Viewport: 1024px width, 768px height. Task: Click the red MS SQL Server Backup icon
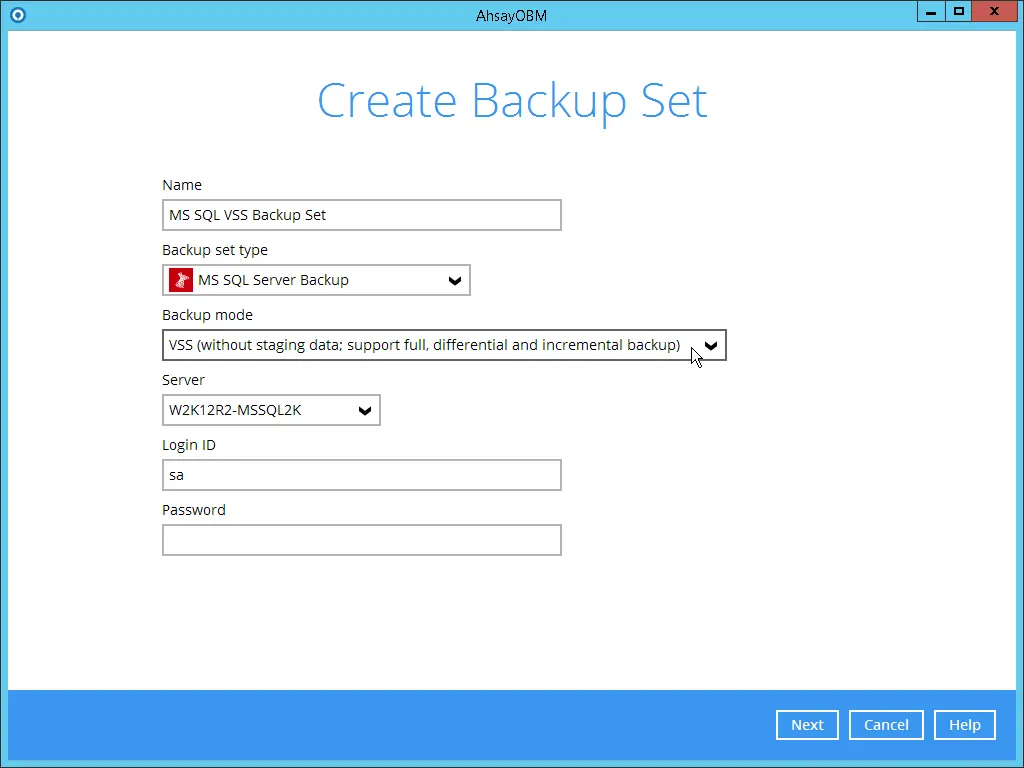click(x=180, y=280)
